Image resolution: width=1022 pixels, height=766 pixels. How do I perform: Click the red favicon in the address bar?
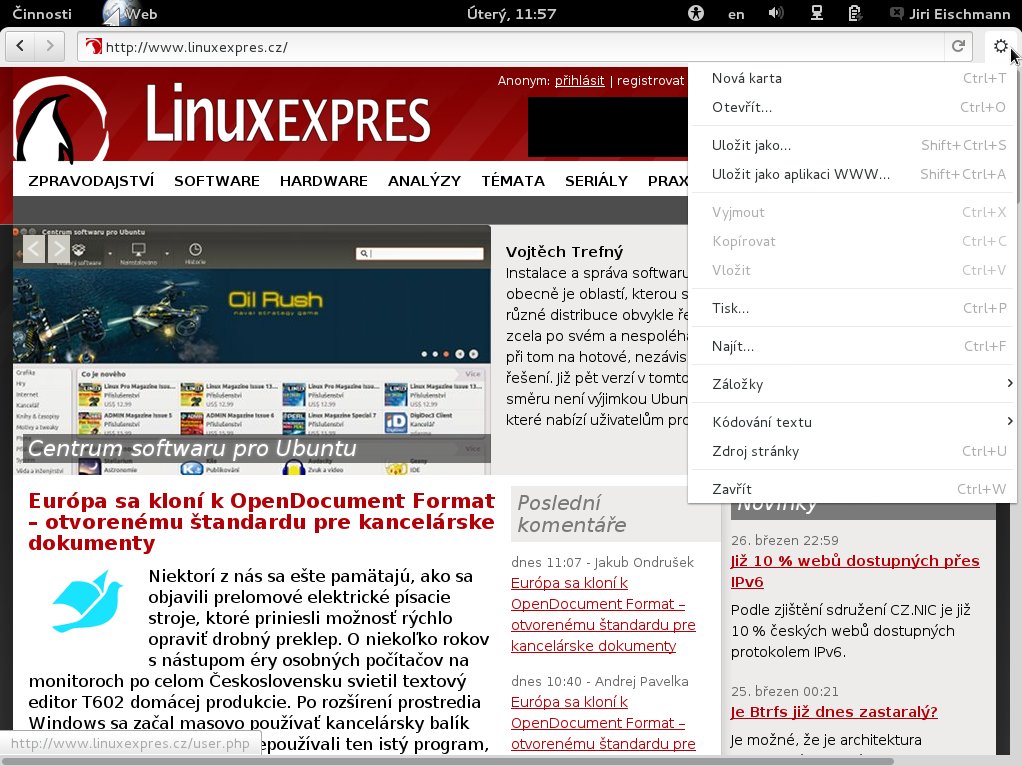point(94,46)
